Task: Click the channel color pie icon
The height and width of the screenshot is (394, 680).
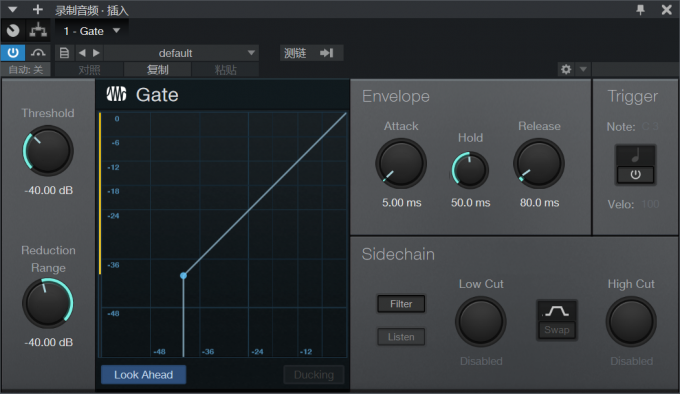Action: tap(13, 30)
